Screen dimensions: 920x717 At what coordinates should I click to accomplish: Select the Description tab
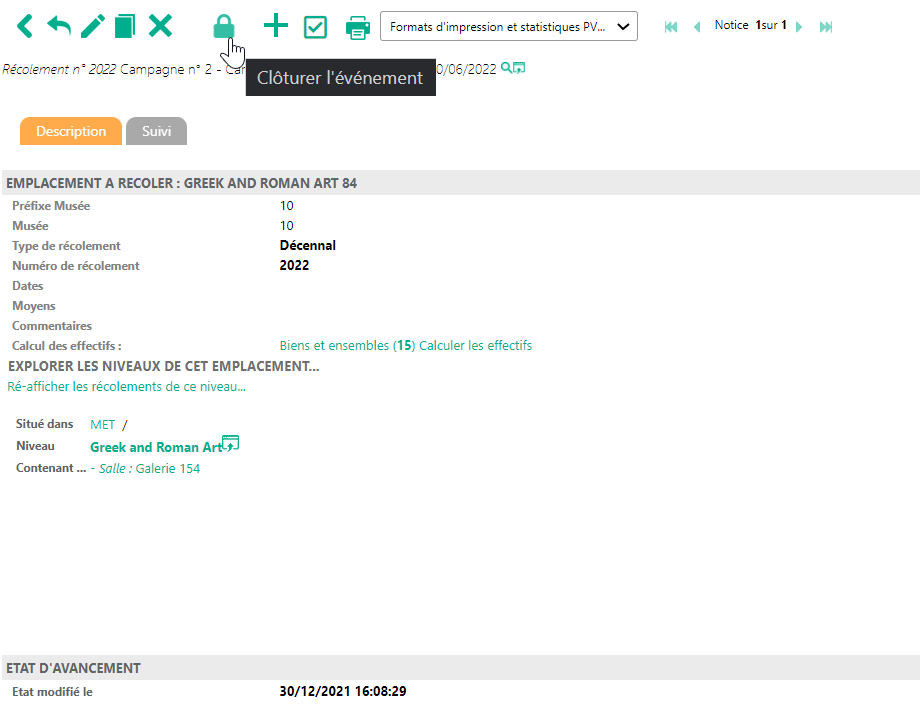(71, 131)
